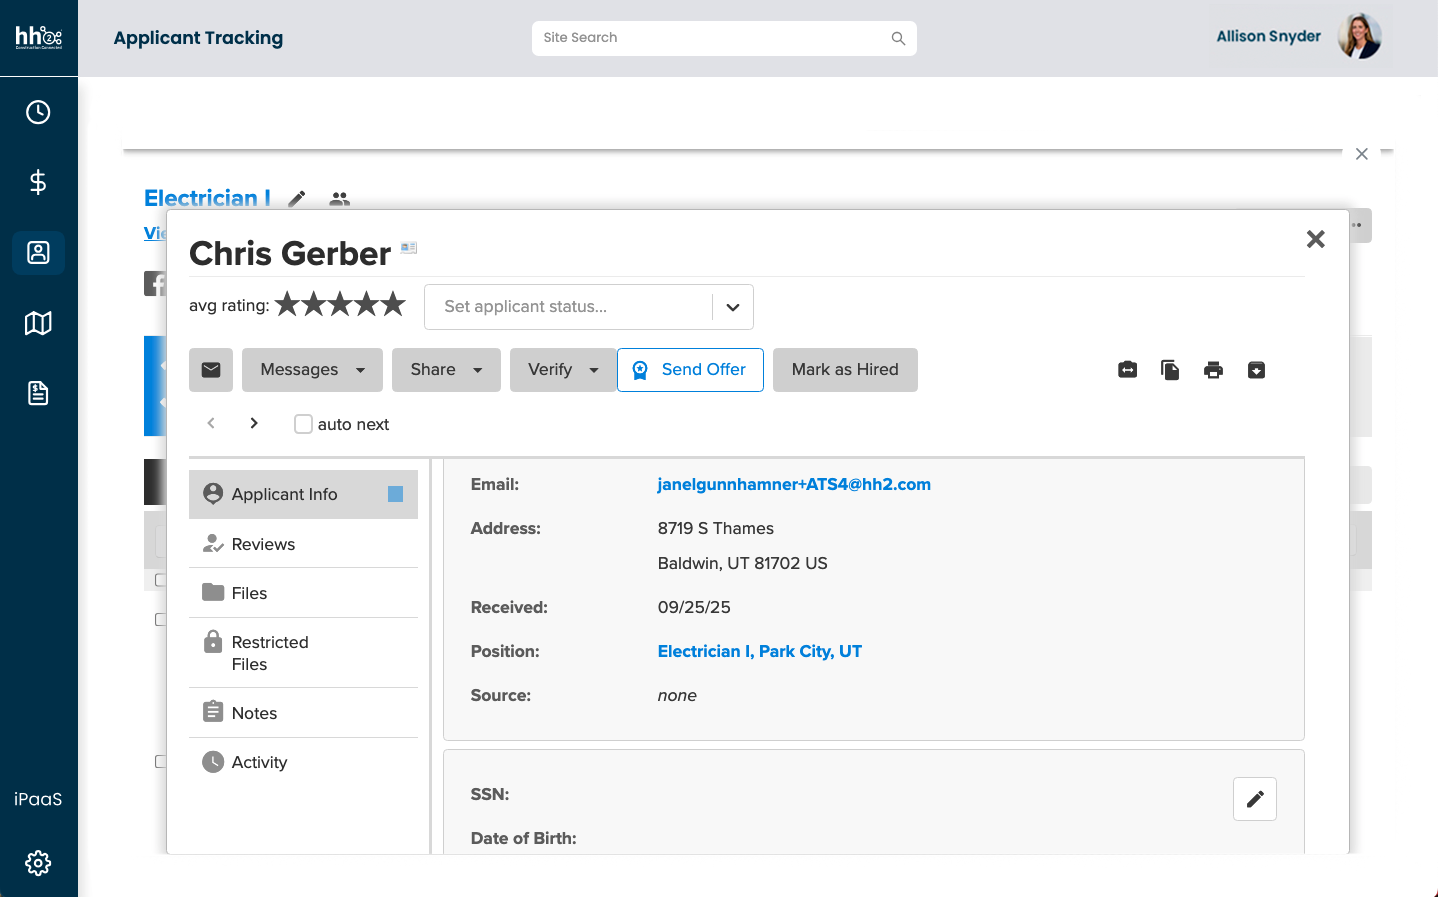Click the Send Offer button
The width and height of the screenshot is (1438, 897).
pos(690,370)
